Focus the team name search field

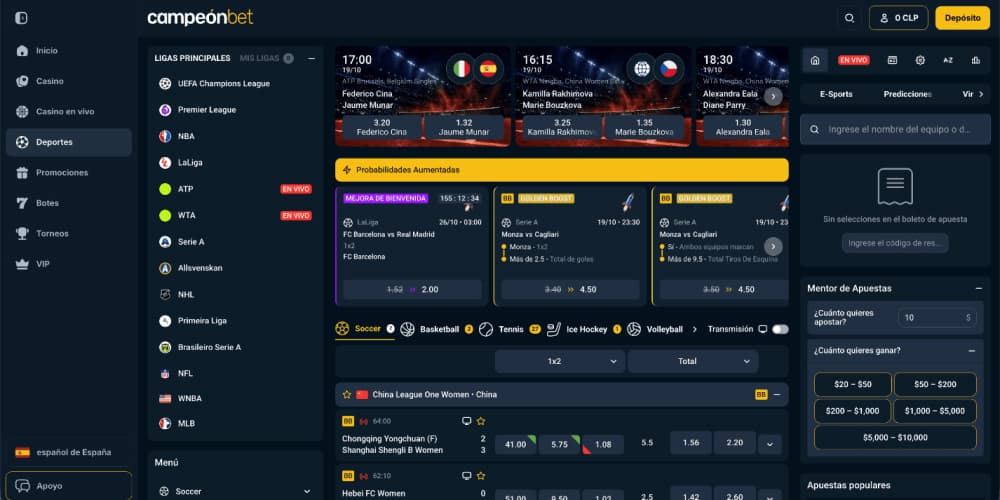click(895, 129)
